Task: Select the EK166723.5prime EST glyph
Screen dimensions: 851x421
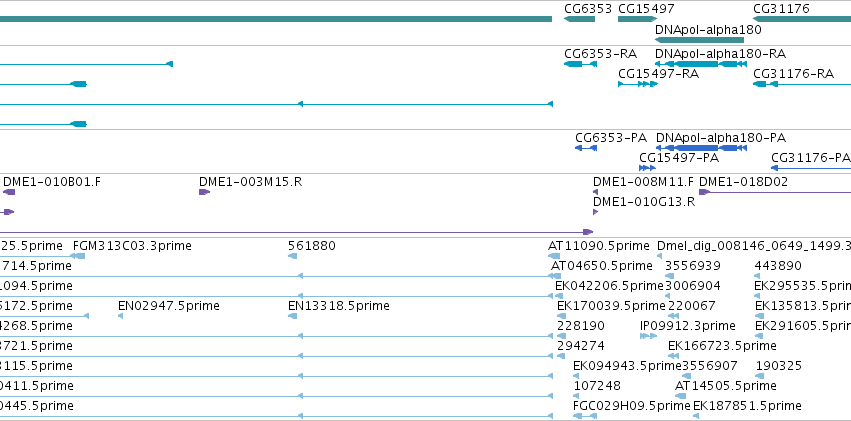Action: [674, 356]
